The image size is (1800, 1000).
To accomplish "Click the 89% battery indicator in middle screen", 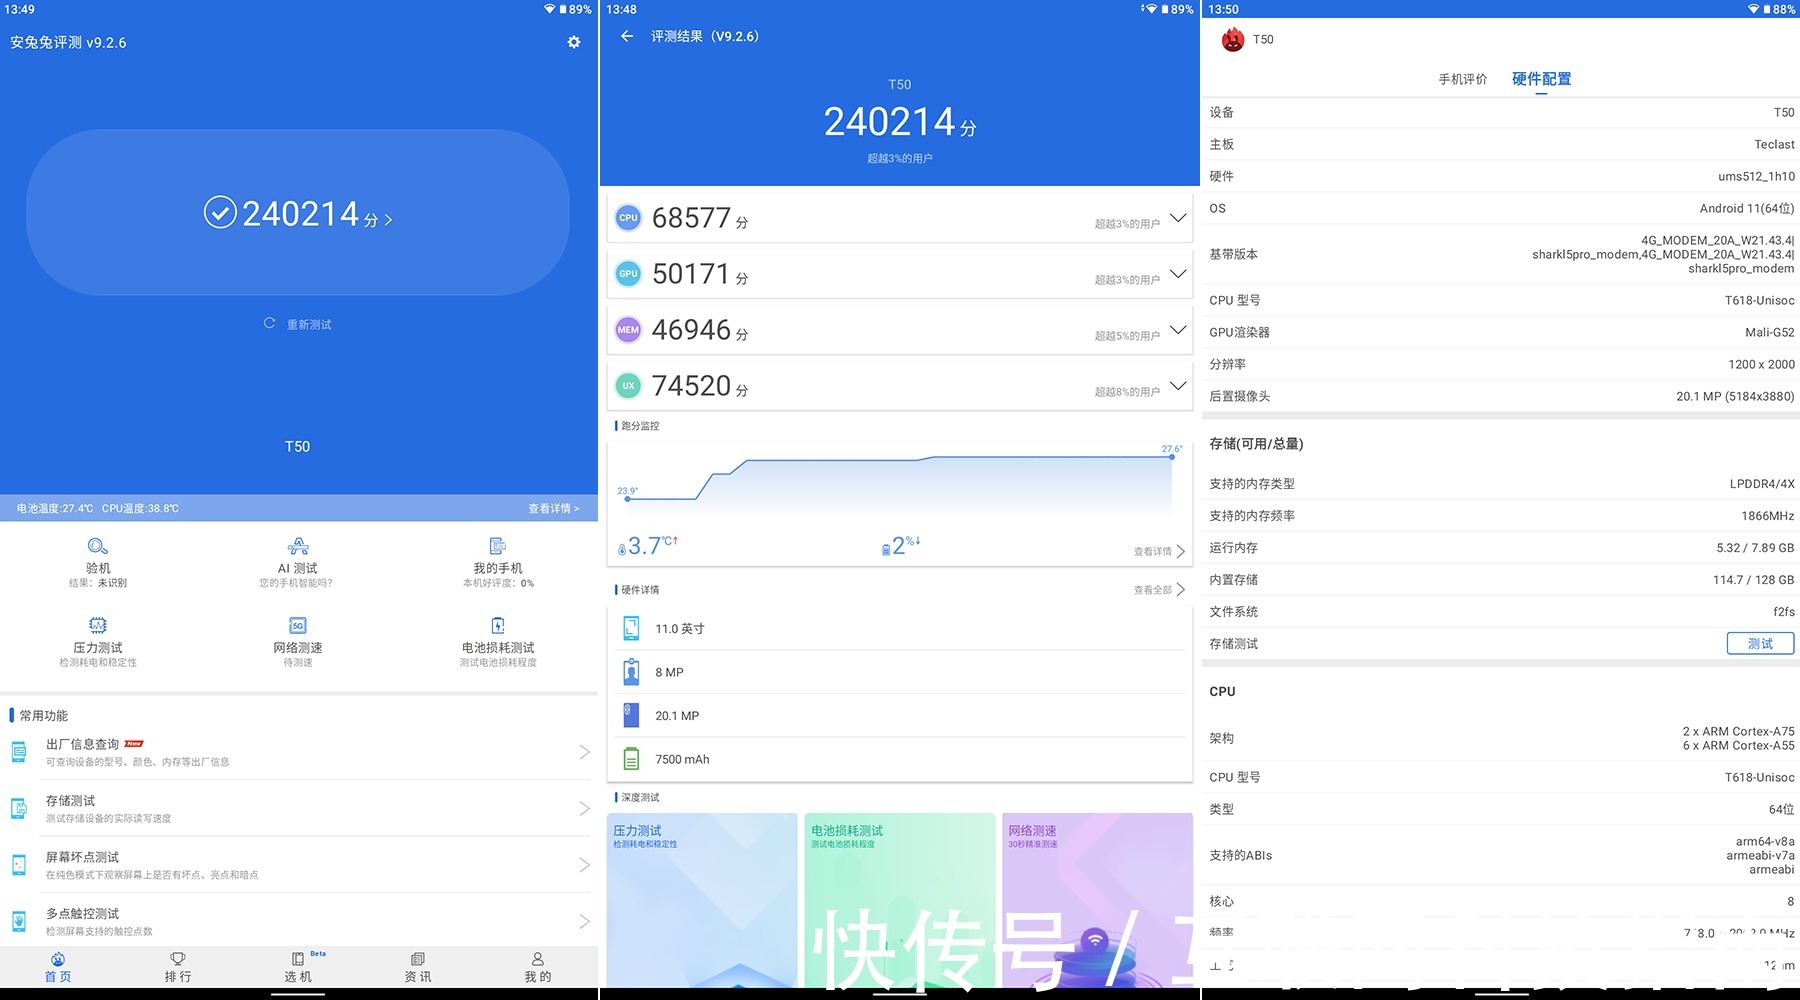I will (x=1176, y=9).
